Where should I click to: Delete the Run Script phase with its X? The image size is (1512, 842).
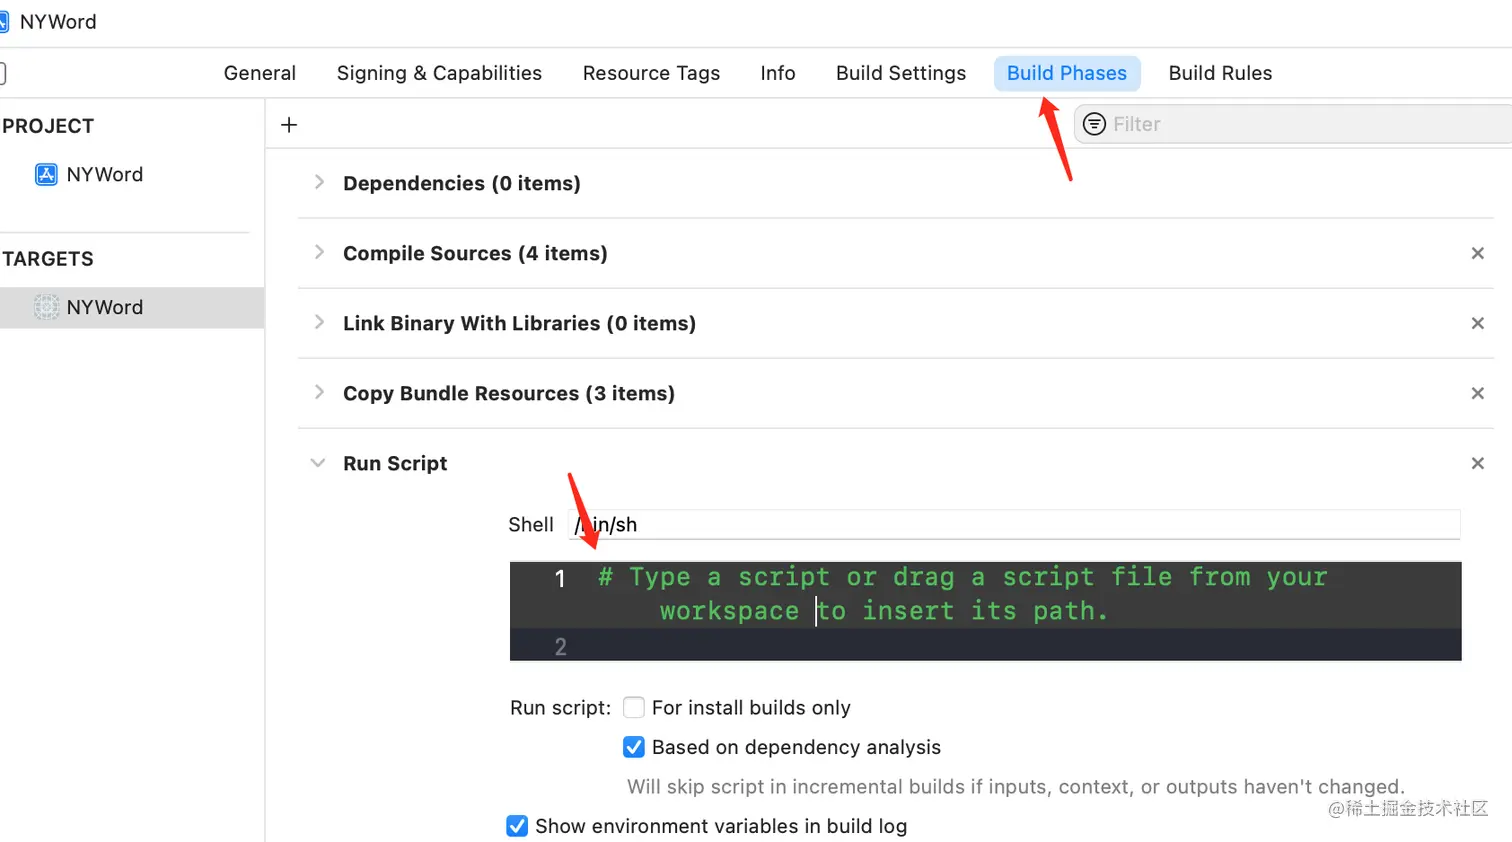[1477, 464]
